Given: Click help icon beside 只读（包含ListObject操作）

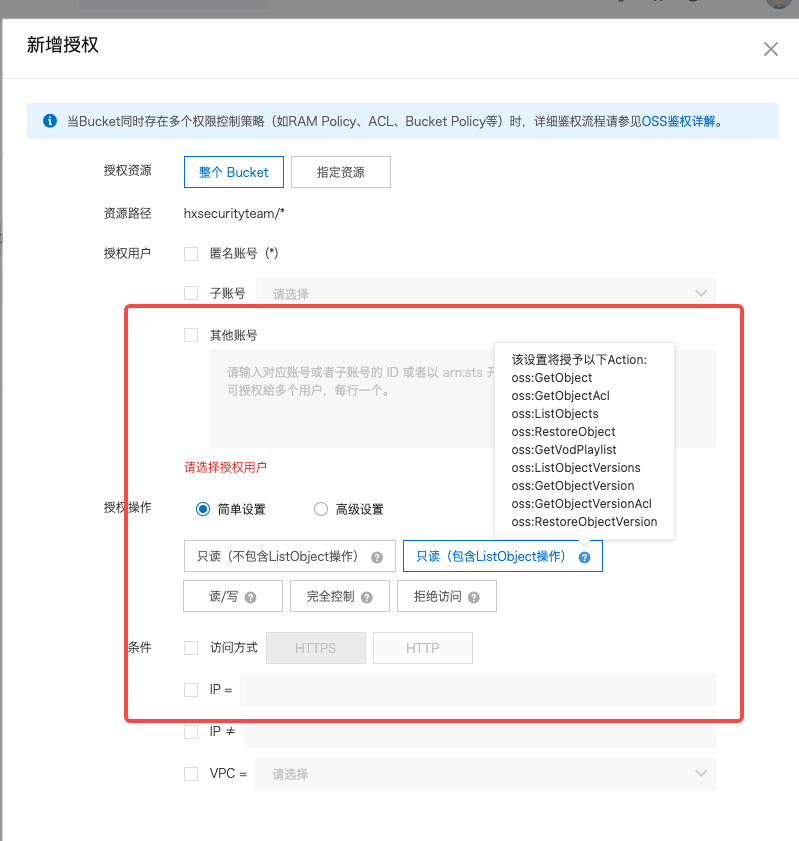Looking at the screenshot, I should [584, 557].
